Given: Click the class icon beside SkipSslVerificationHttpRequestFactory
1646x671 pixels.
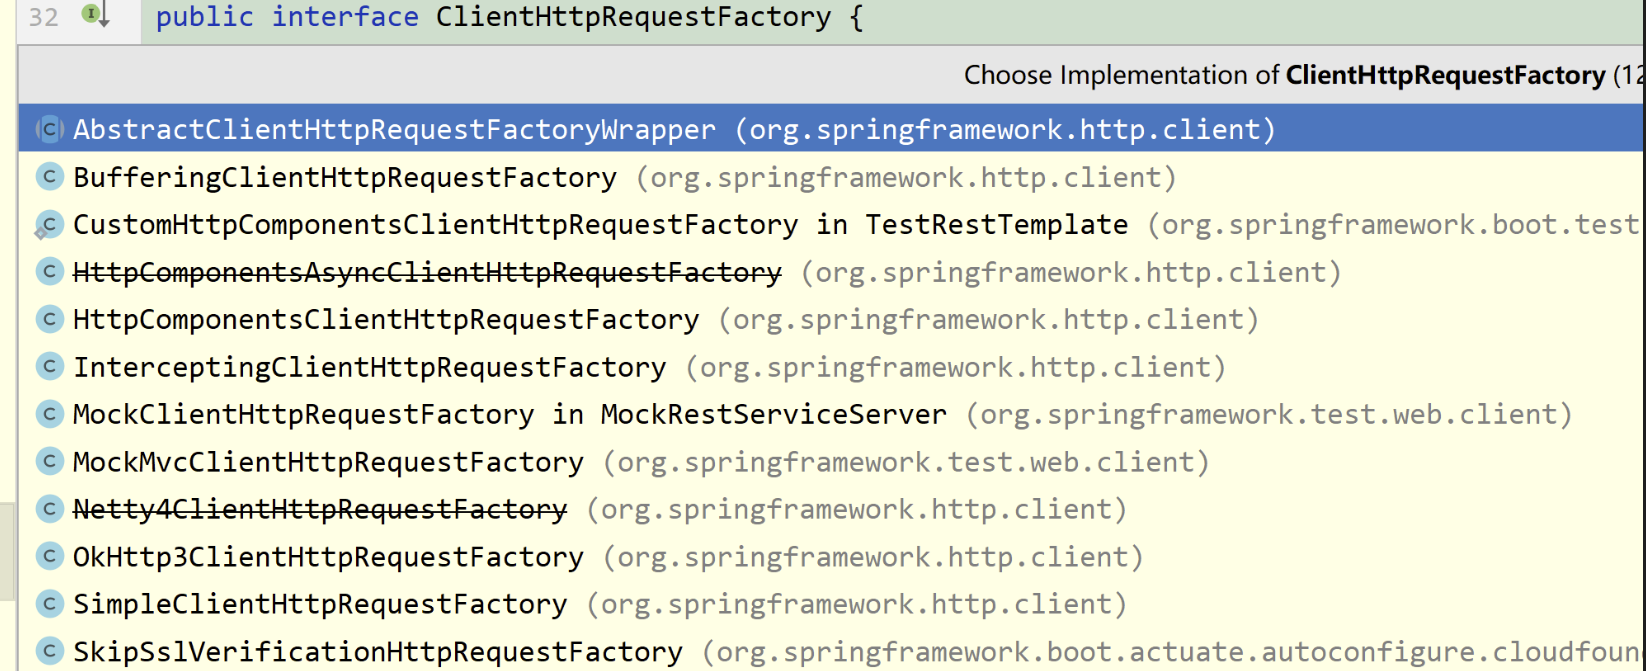Looking at the screenshot, I should click(48, 651).
